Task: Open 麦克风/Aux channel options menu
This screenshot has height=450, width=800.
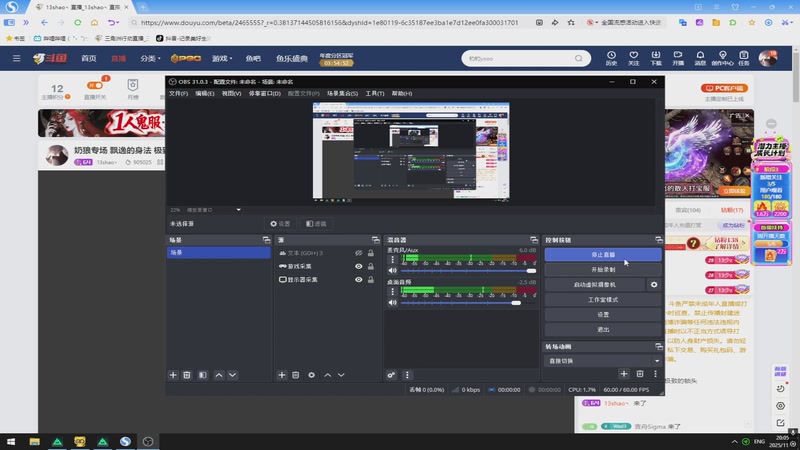Action: pos(392,260)
